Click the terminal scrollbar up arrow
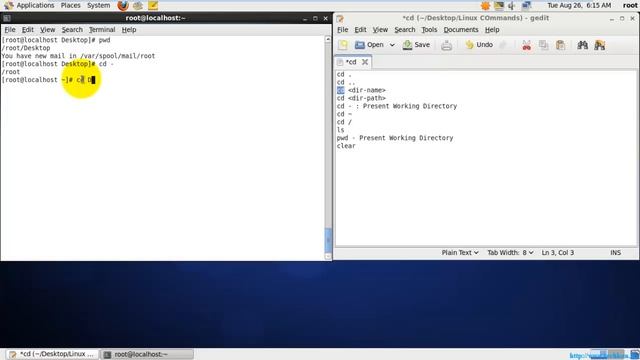Image resolution: width=640 pixels, height=360 pixels. pos(328,39)
